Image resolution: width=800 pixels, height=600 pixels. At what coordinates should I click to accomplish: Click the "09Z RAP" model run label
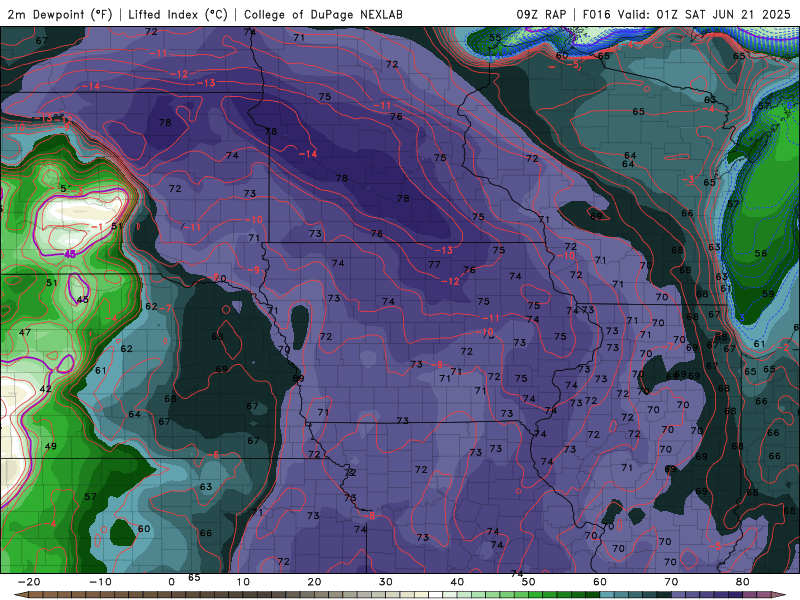coord(541,14)
